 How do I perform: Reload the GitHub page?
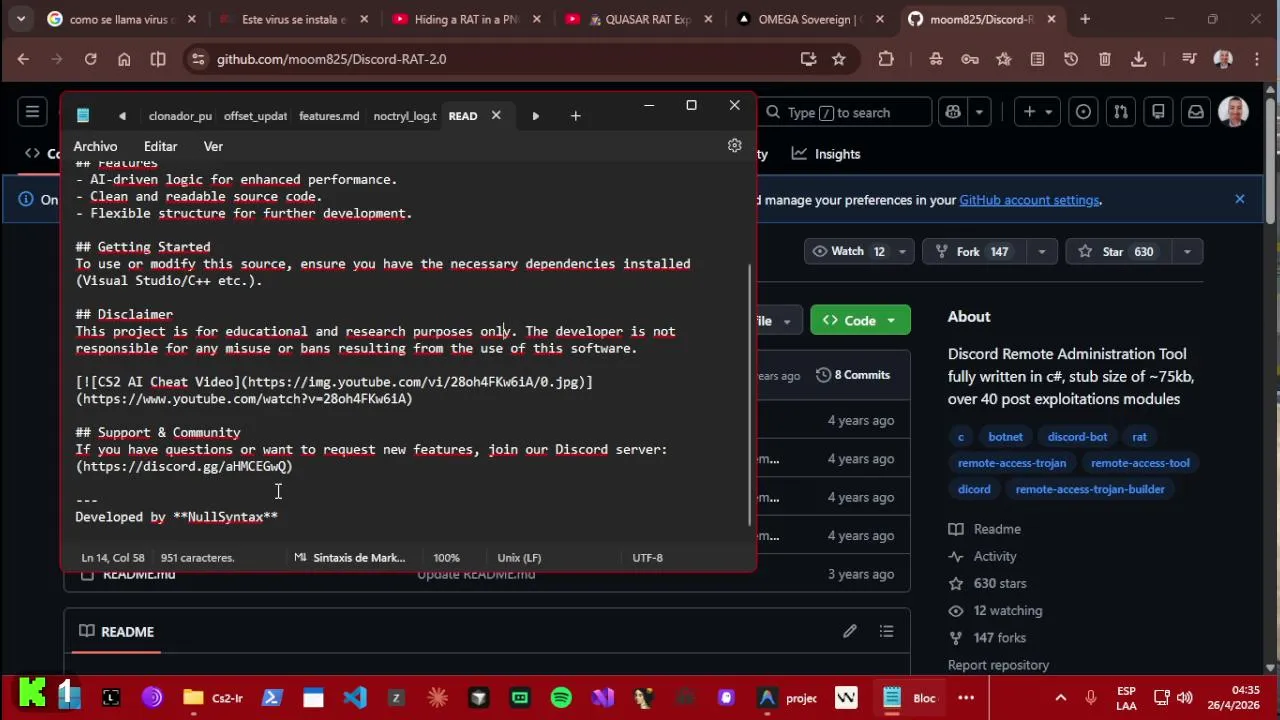tap(90, 59)
